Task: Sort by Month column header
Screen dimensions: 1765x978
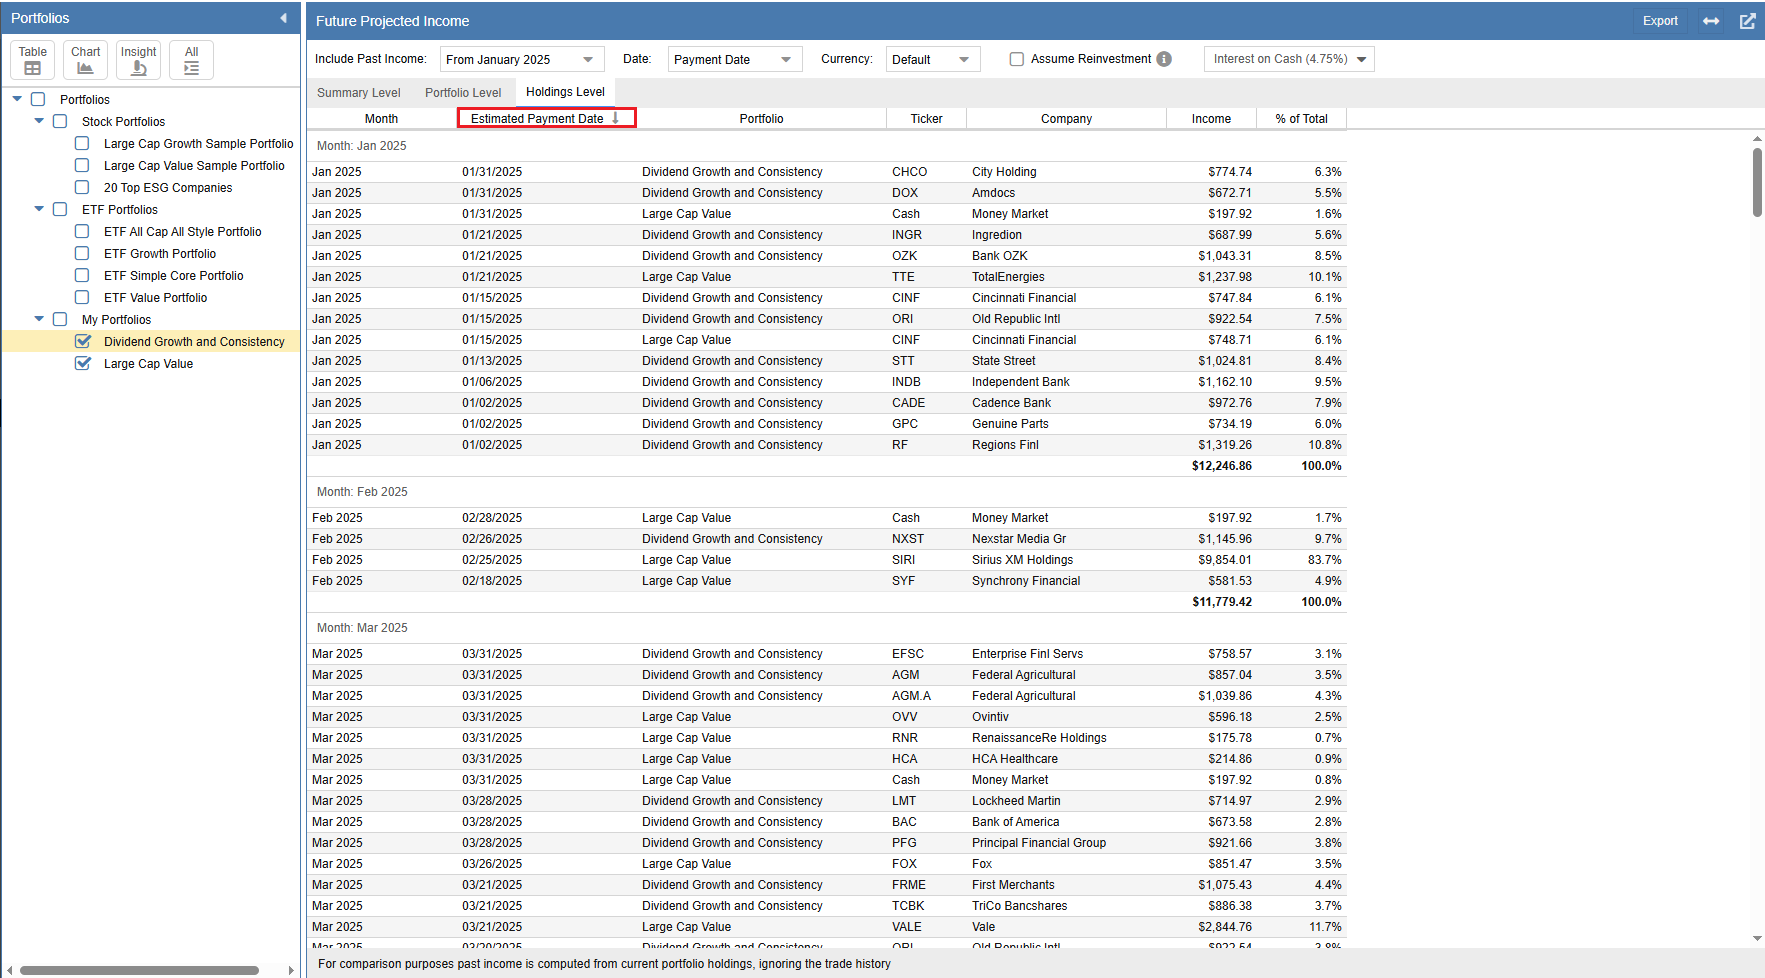Action: point(381,118)
